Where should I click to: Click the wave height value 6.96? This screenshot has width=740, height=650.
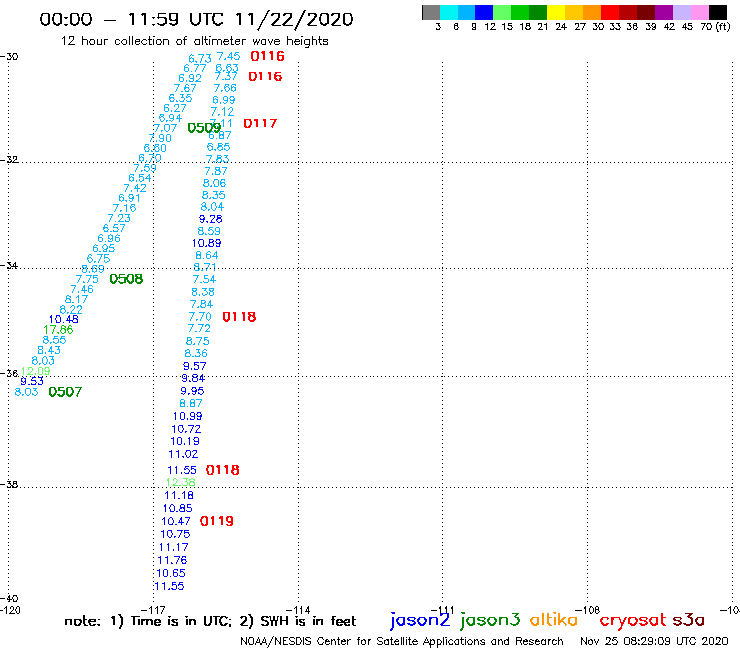point(109,238)
